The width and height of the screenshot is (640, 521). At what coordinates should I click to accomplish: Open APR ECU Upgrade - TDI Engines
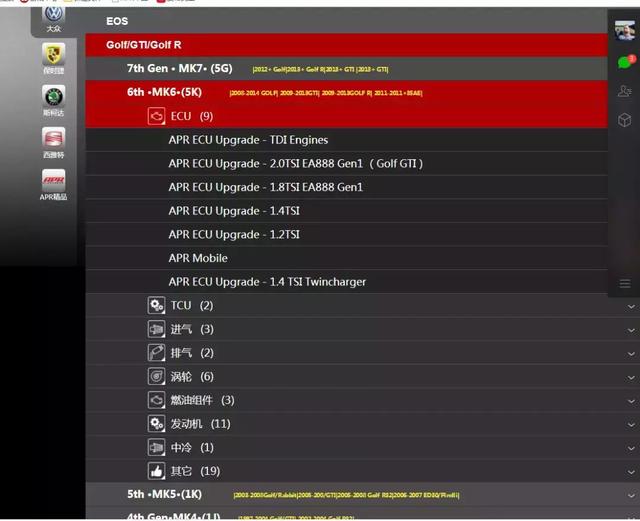pyautogui.click(x=248, y=140)
